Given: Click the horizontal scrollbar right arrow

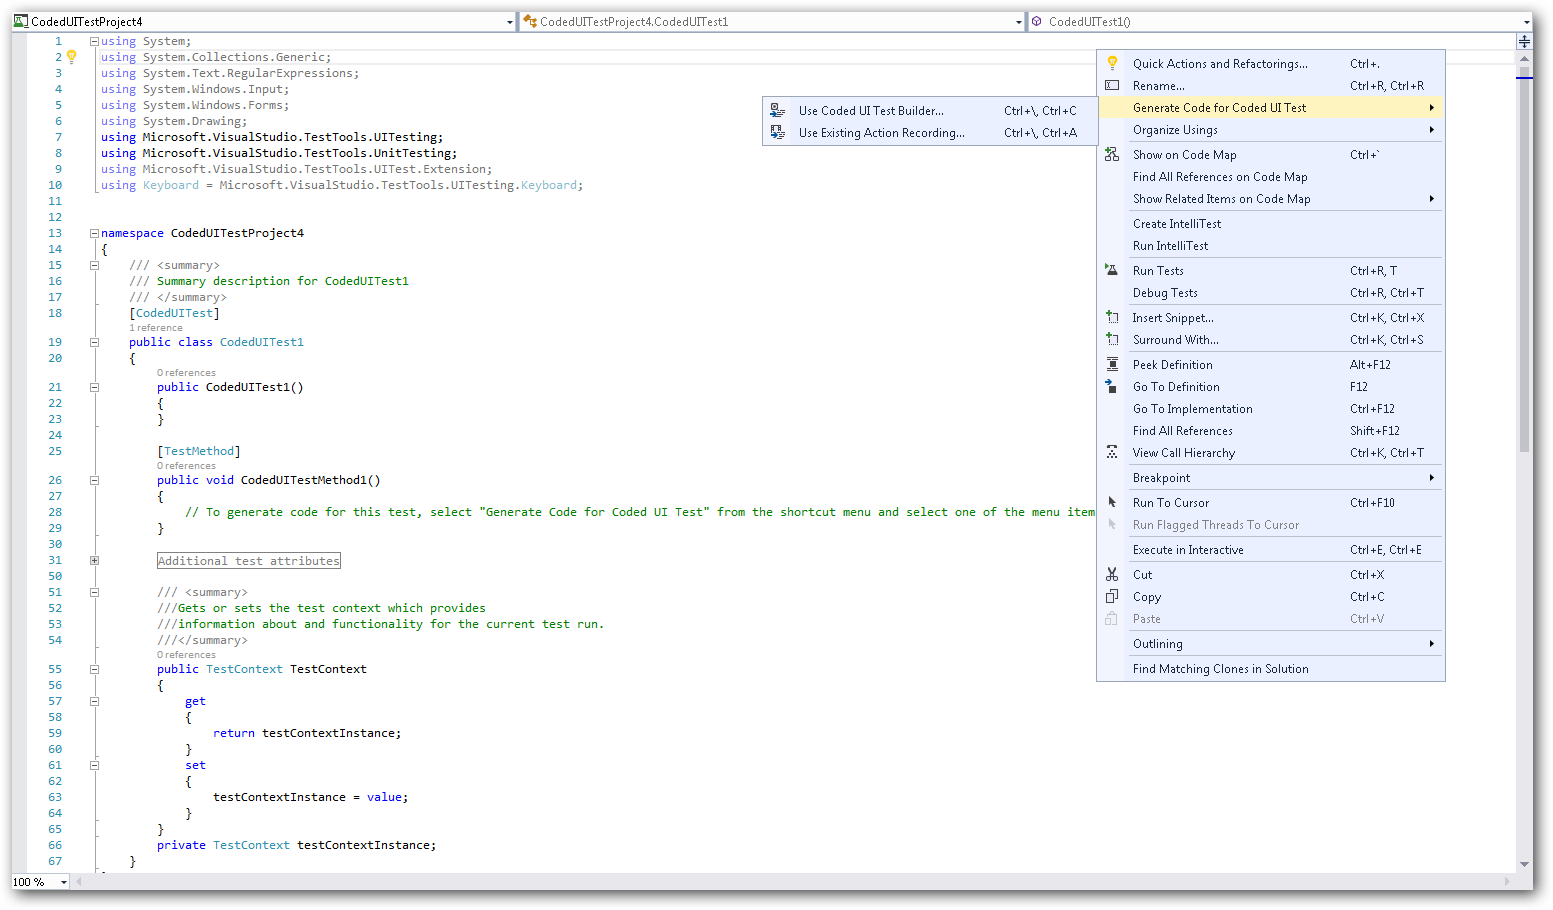Looking at the screenshot, I should [x=1508, y=882].
